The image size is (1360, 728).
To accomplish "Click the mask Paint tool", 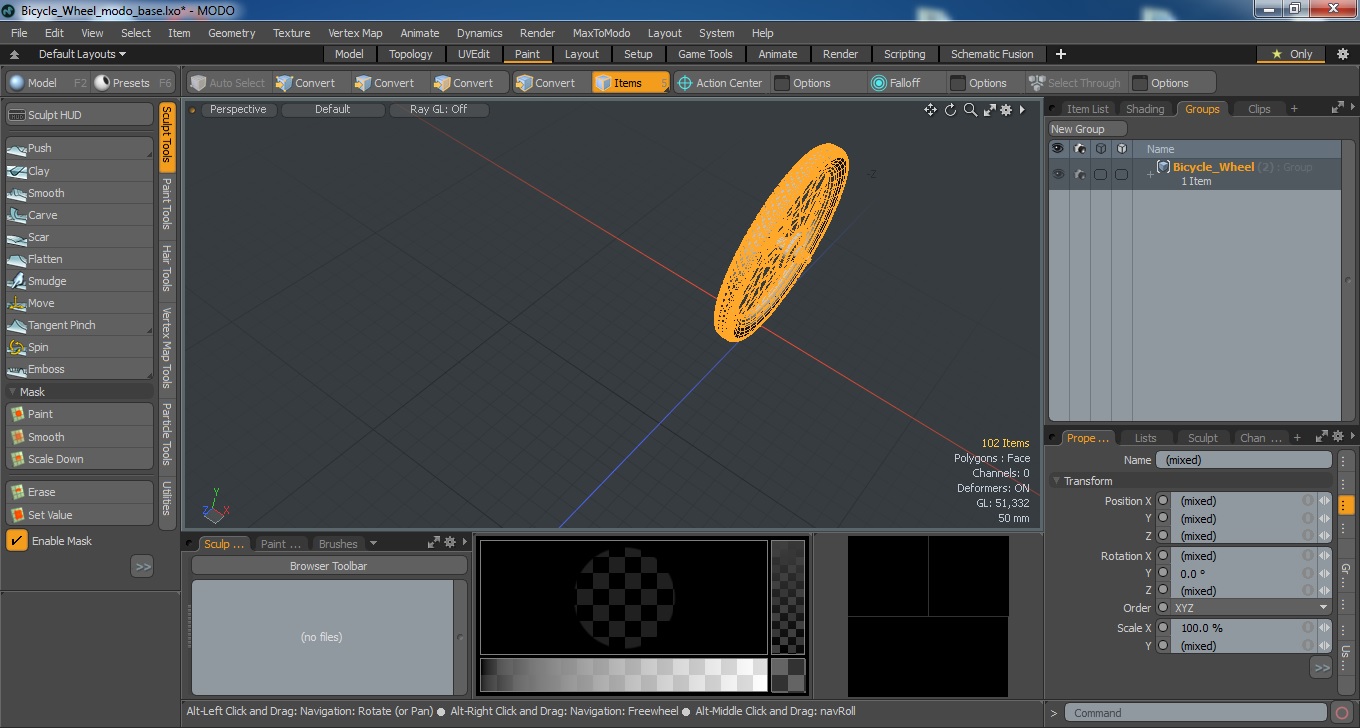I will click(x=80, y=414).
